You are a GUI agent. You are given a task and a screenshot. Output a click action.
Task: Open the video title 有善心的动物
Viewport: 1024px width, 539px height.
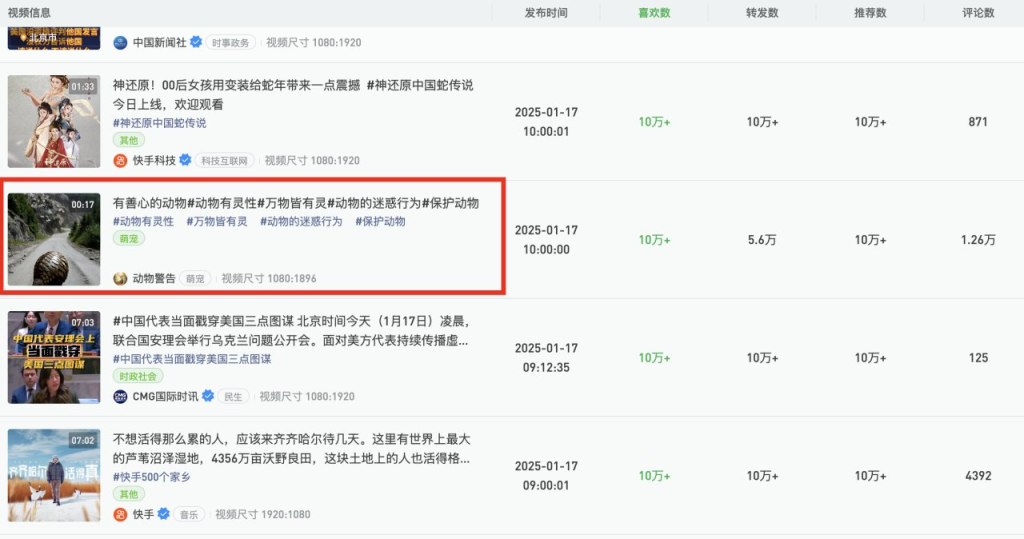point(296,203)
